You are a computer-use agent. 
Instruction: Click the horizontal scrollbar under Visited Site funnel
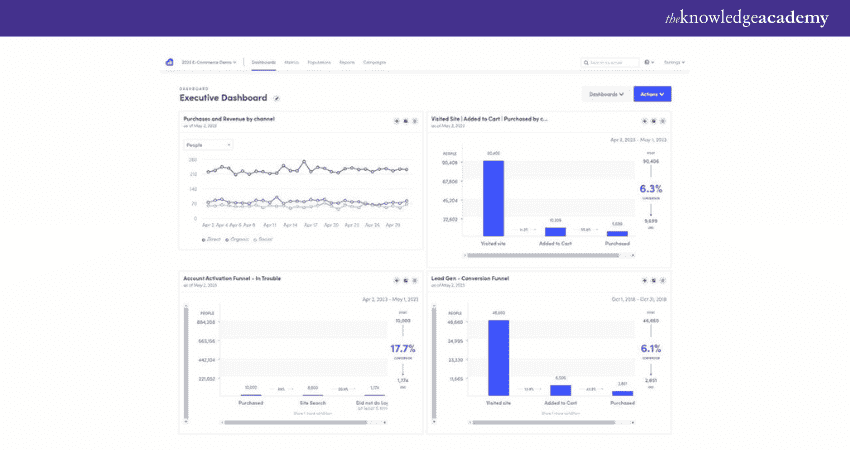pyautogui.click(x=540, y=257)
